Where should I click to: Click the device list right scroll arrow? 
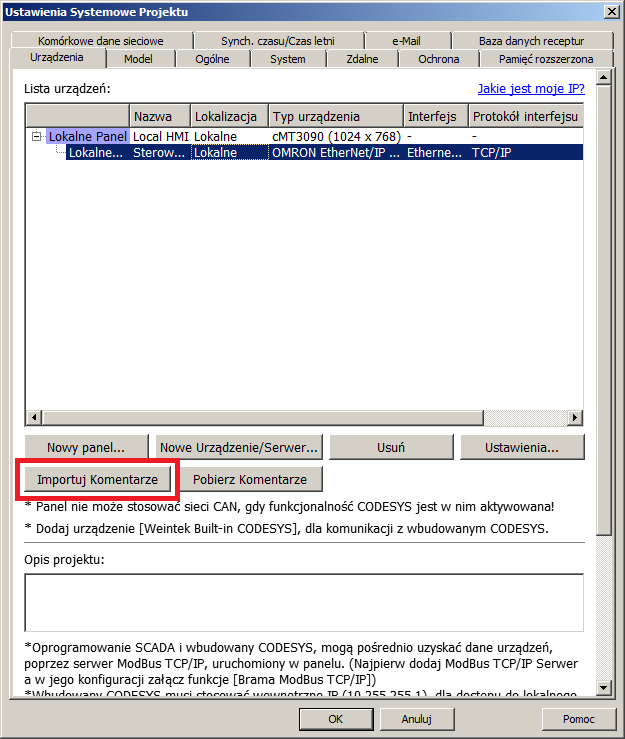coord(577,416)
